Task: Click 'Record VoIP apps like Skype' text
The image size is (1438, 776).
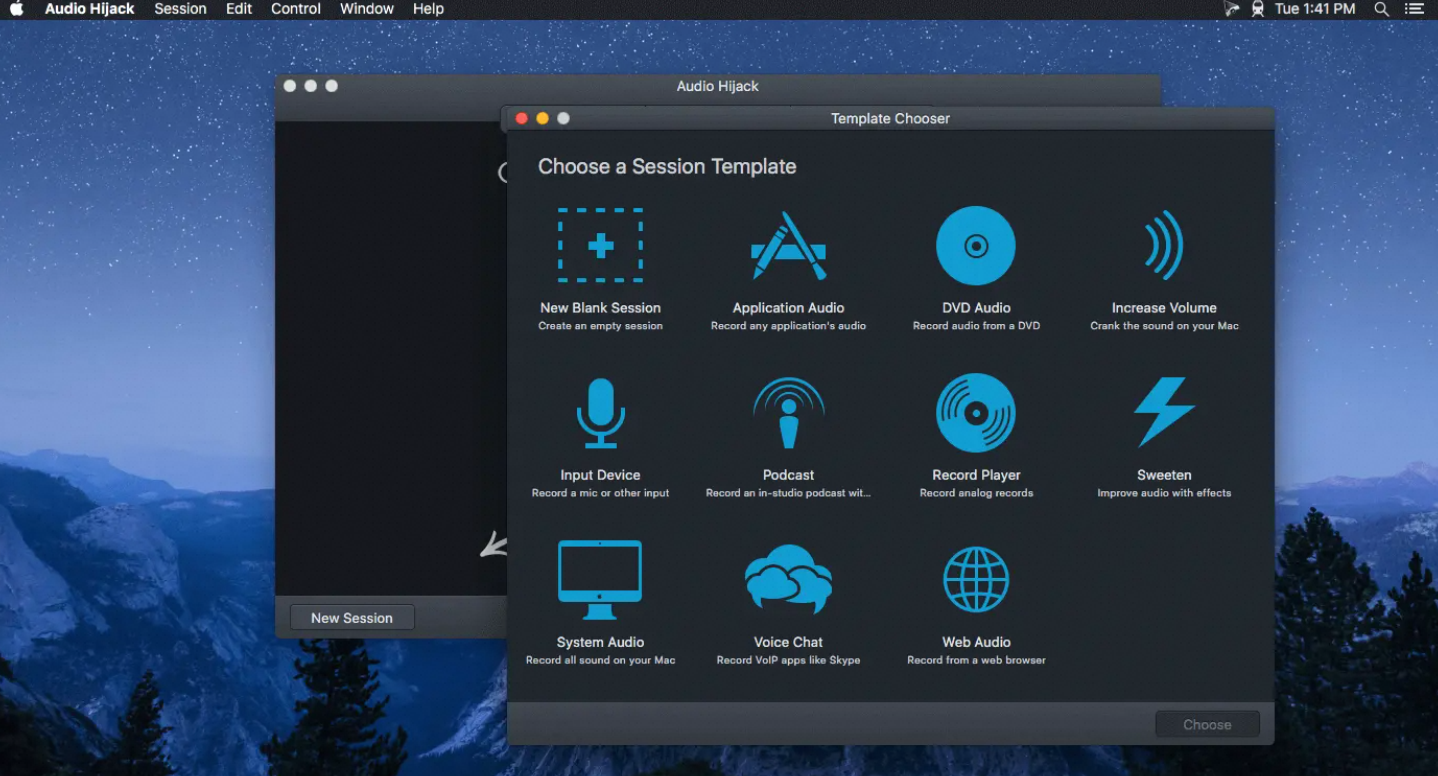Action: point(788,660)
